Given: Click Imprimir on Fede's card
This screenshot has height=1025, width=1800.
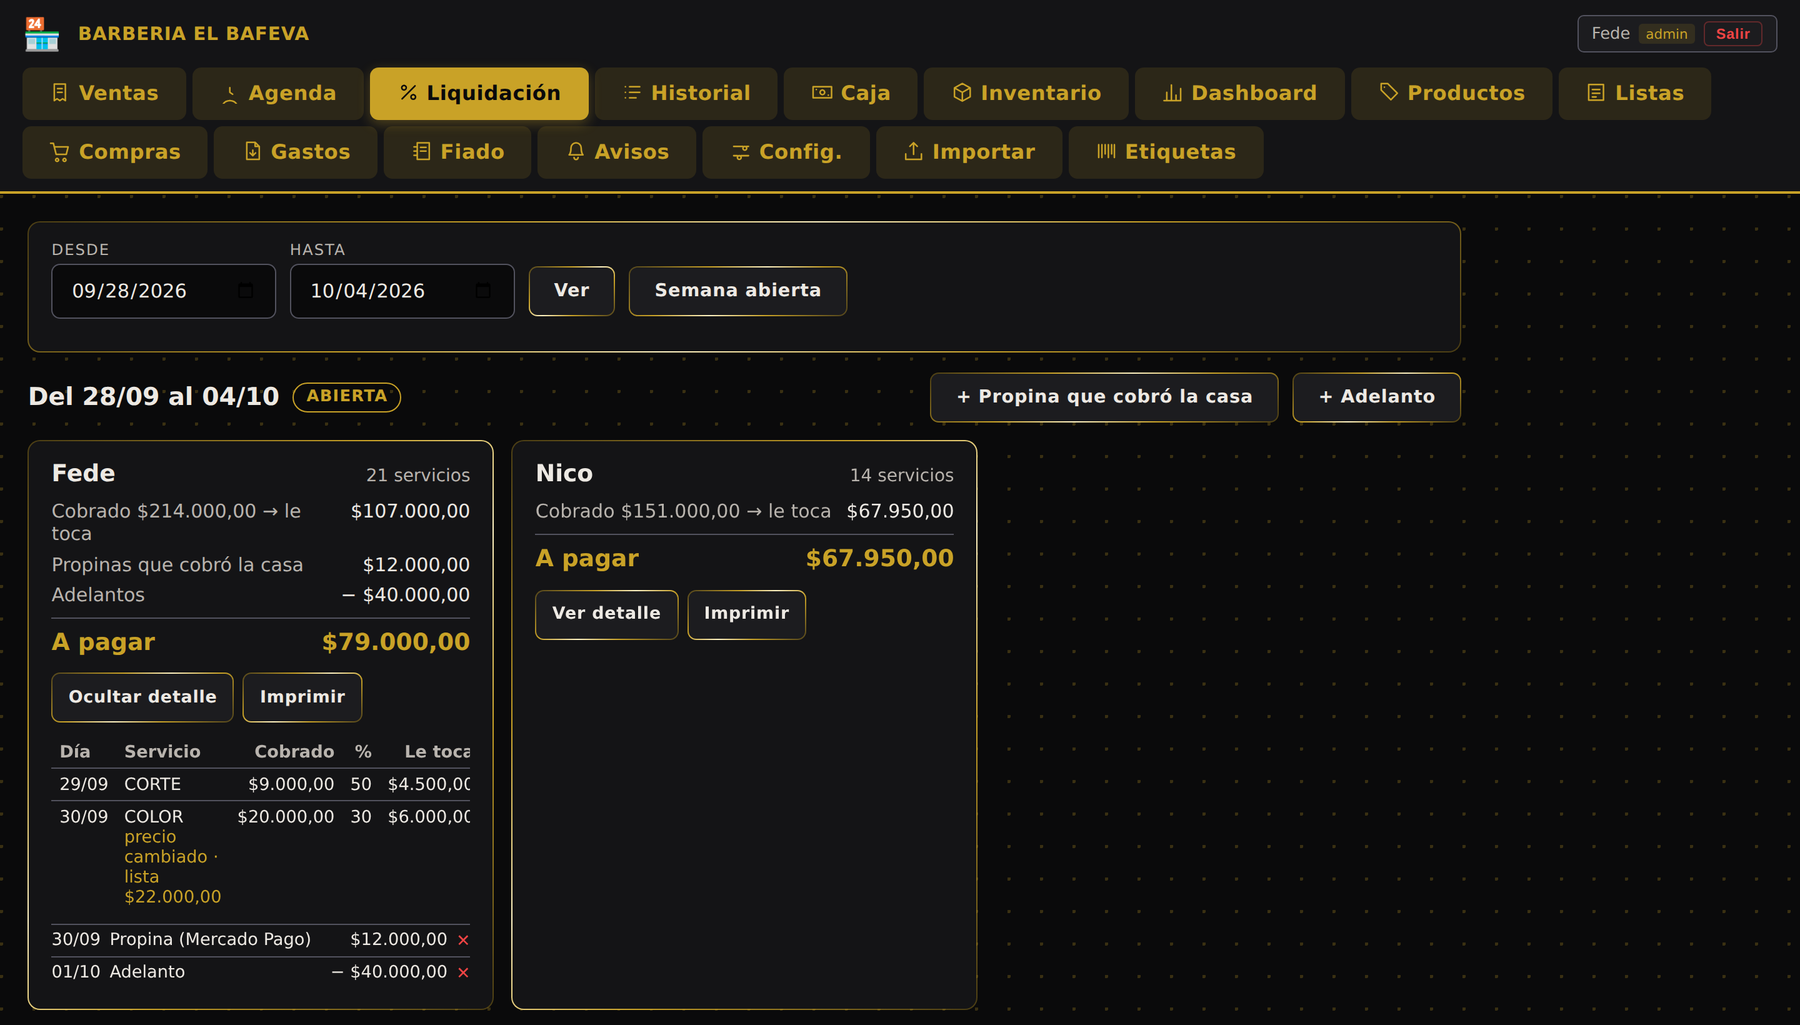Looking at the screenshot, I should coord(302,697).
